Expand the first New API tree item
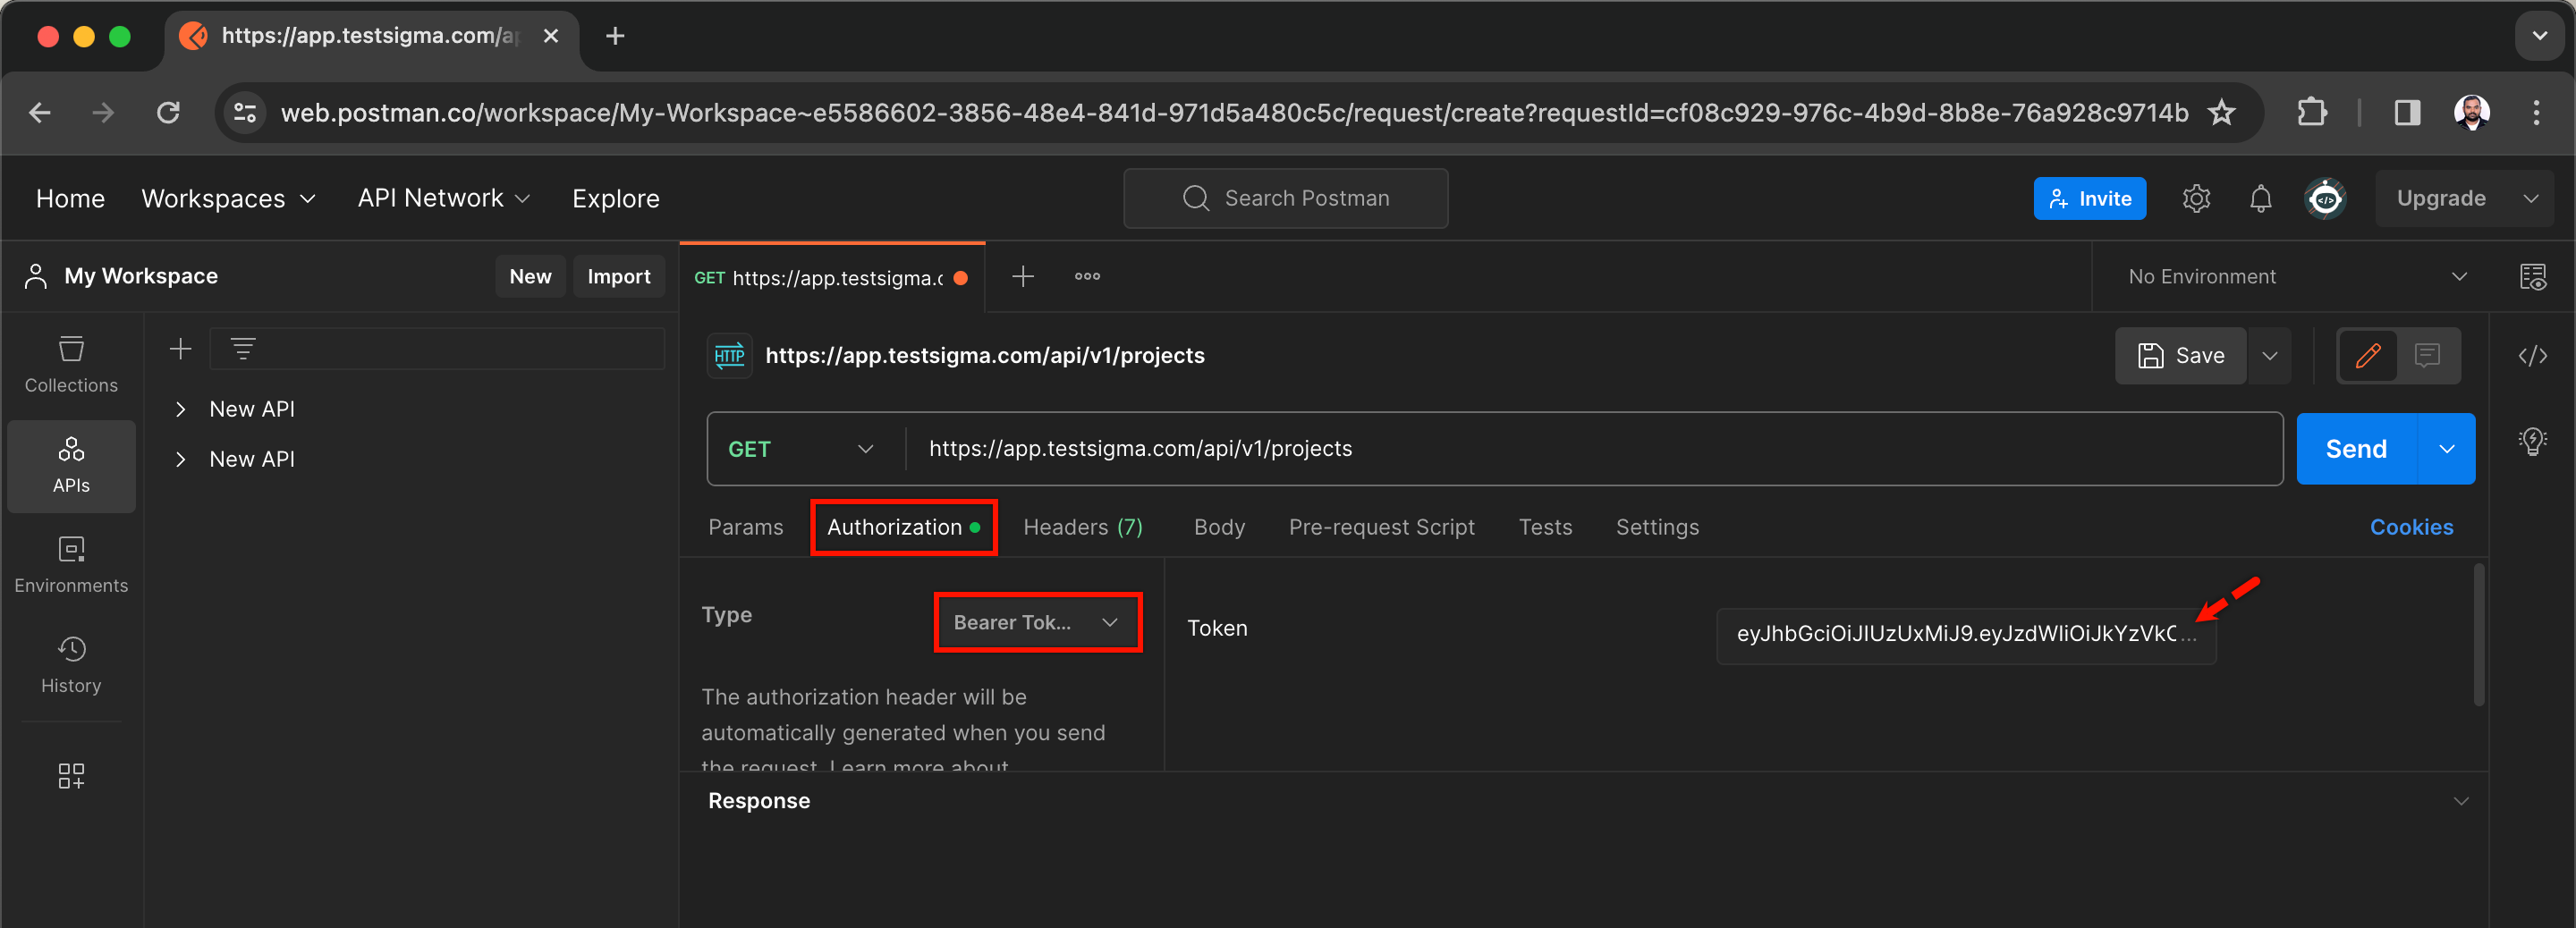The width and height of the screenshot is (2576, 928). 180,409
